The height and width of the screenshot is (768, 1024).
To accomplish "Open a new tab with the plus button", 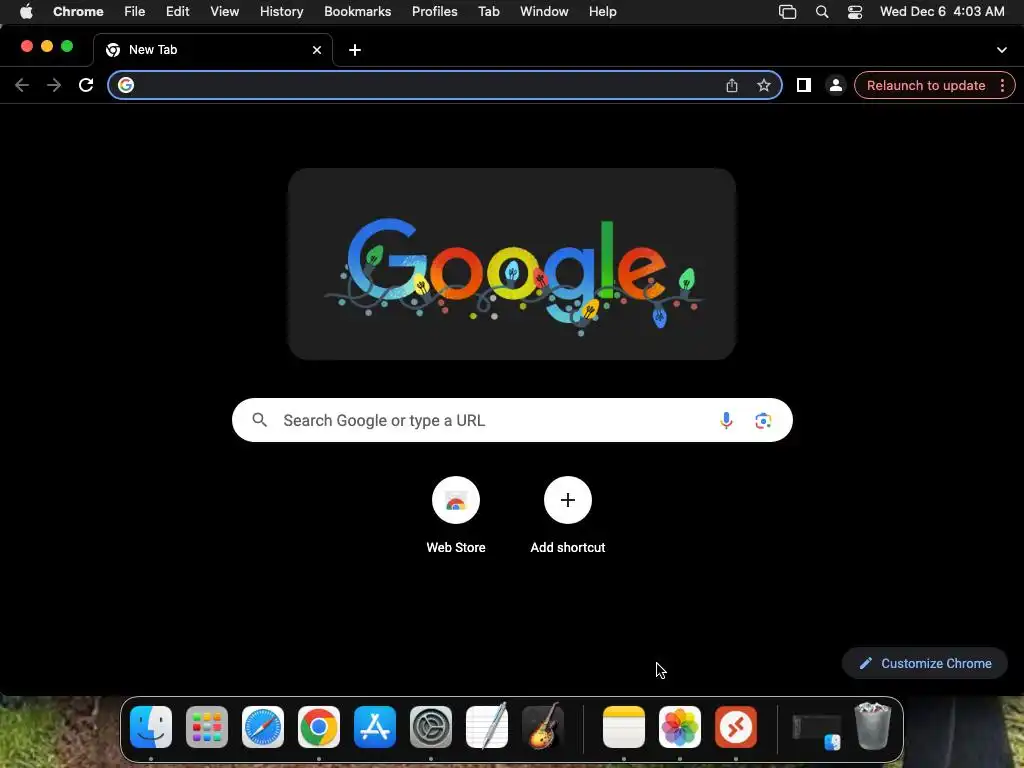I will (355, 50).
